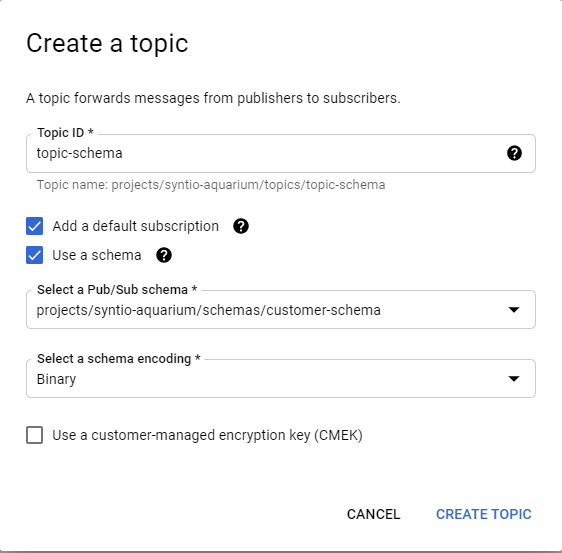Viewport: 562px width, 553px height.
Task: Click the Select a schema encoding label
Action: [x=119, y=359]
